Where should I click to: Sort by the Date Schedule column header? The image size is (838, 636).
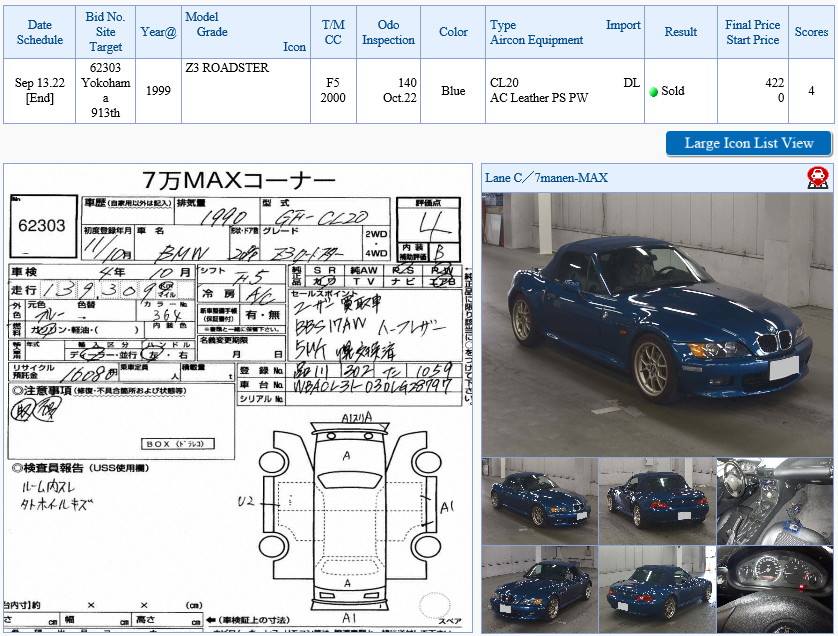pyautogui.click(x=40, y=32)
